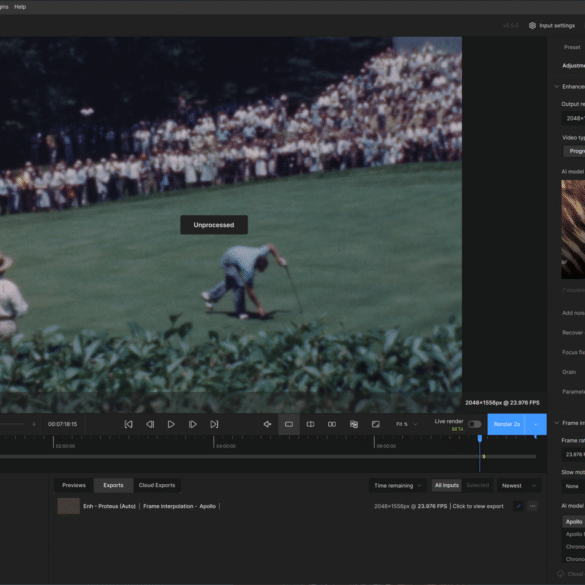Collapse the Enhancement section chevron
This screenshot has width=585, height=585.
(x=556, y=87)
